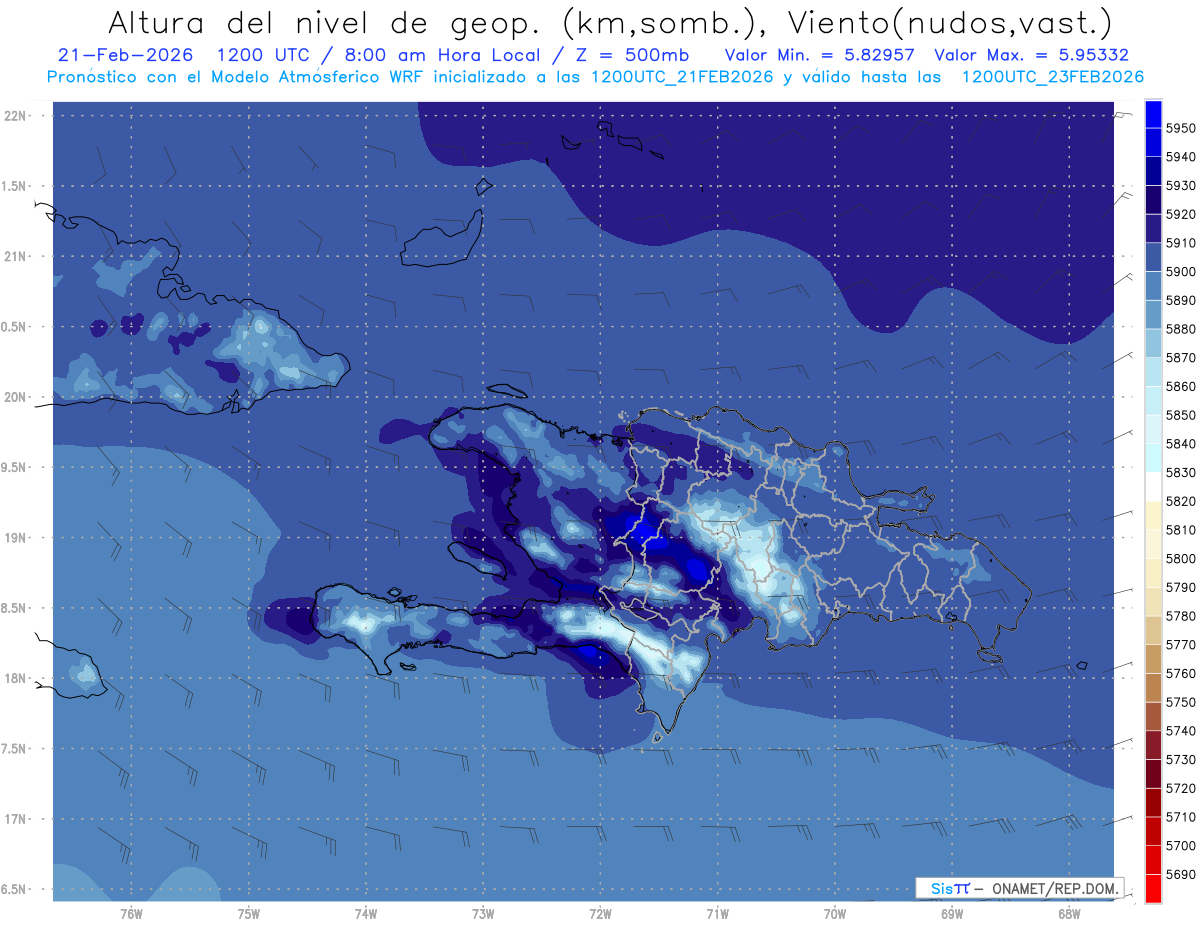Screen dimensions: 1200x927
Task: Click the '69W' longitude axis label
Action: [x=952, y=914]
